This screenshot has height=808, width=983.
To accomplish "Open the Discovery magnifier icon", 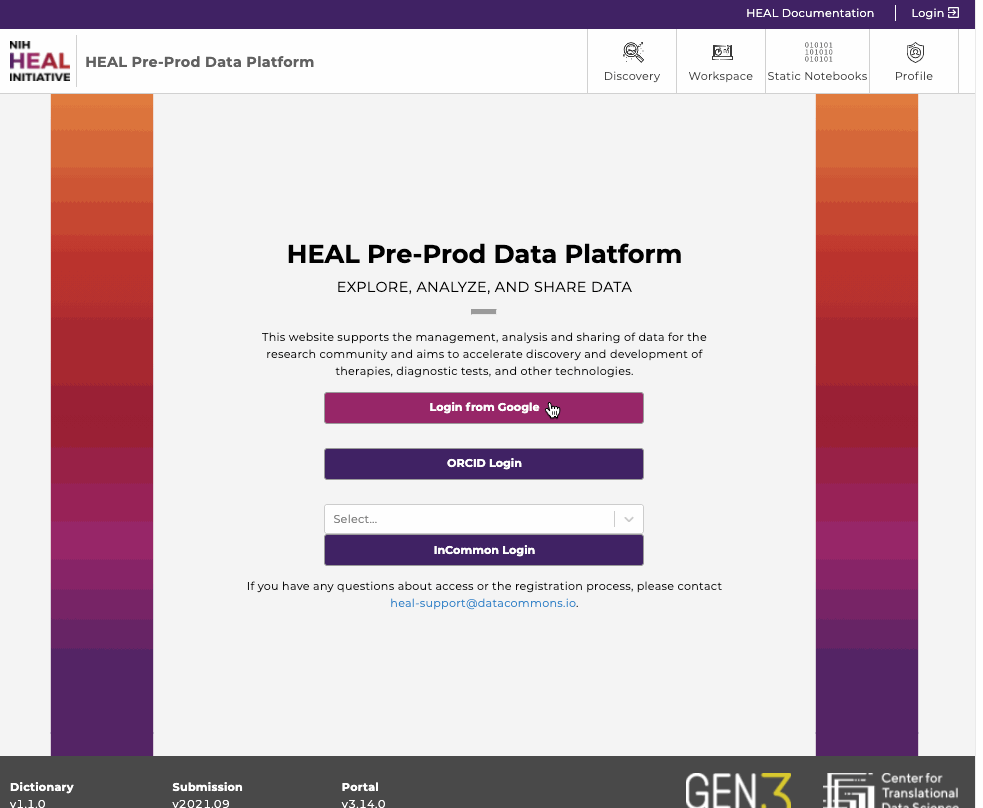I will (x=633, y=52).
